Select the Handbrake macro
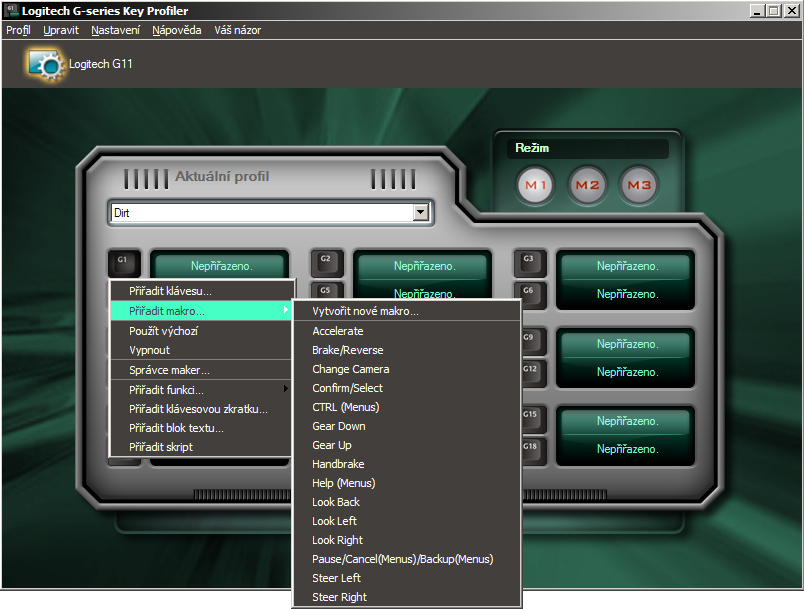Image resolution: width=804 pixels, height=609 pixels. pyautogui.click(x=338, y=464)
